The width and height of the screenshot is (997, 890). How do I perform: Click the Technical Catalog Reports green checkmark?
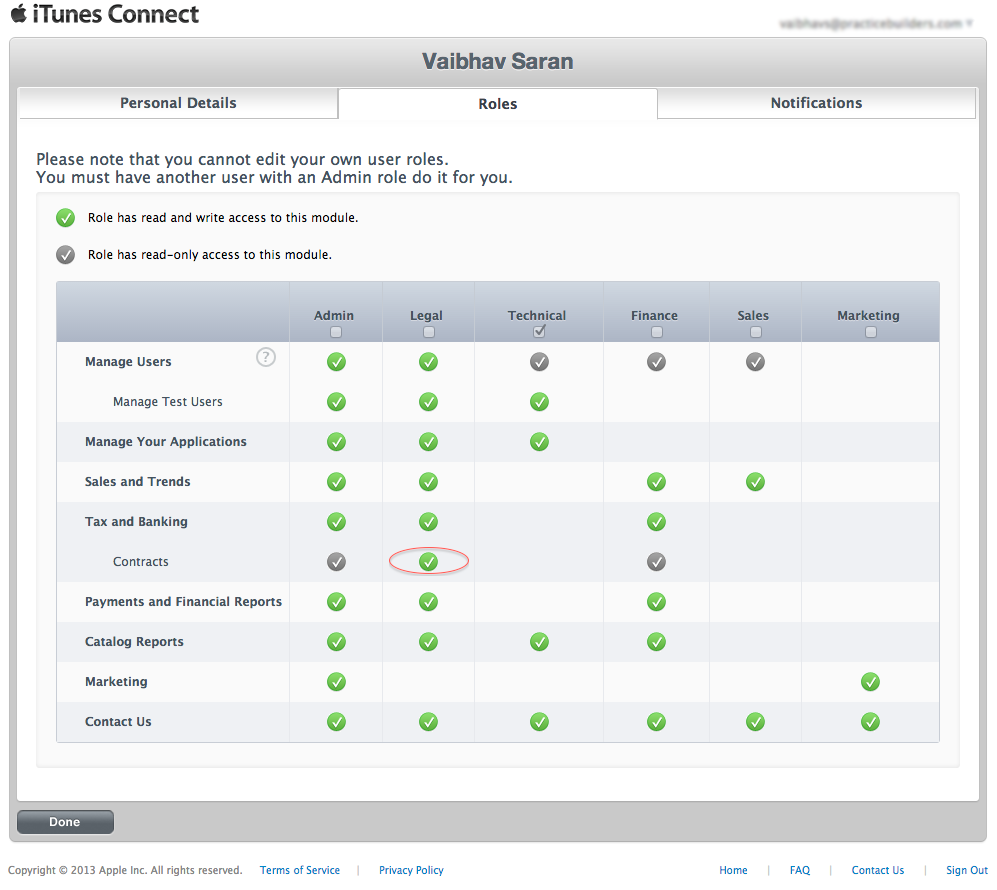pyautogui.click(x=539, y=642)
